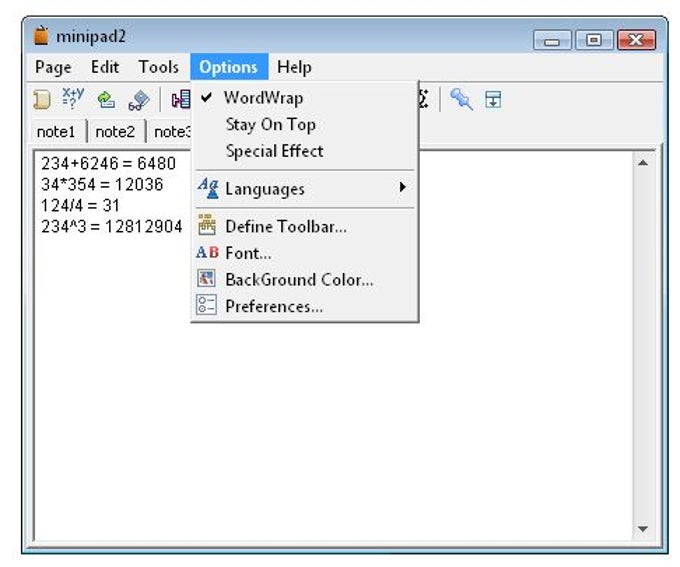Open the Tools menu

158,67
